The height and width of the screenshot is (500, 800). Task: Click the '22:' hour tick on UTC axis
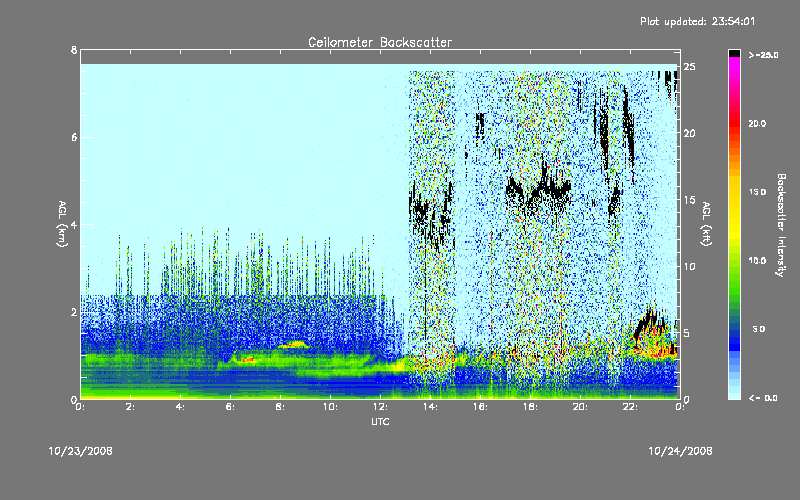[631, 407]
